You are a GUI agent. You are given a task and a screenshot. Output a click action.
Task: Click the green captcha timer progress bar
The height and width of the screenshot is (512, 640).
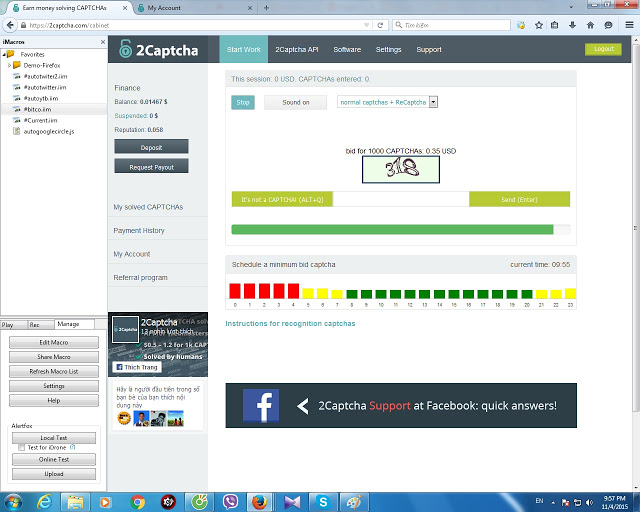(392, 229)
